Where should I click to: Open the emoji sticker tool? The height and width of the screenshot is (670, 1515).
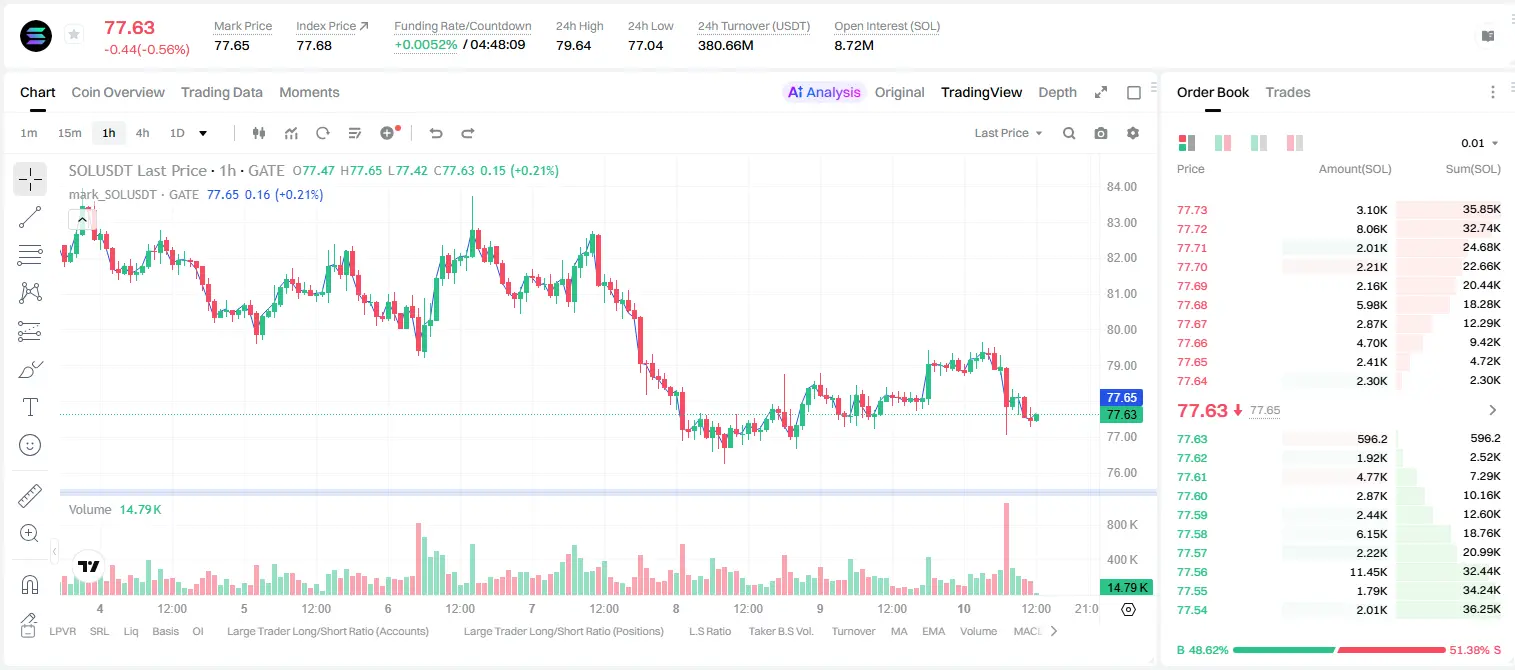click(30, 445)
